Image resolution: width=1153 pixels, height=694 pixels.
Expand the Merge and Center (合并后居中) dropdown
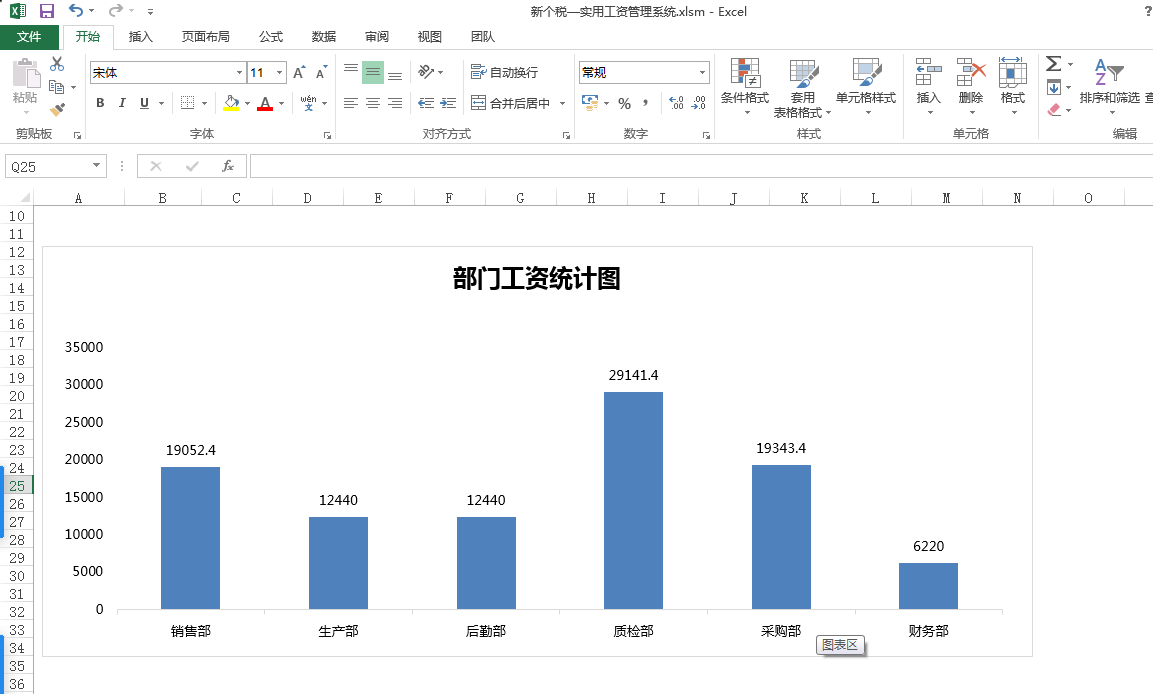point(562,103)
